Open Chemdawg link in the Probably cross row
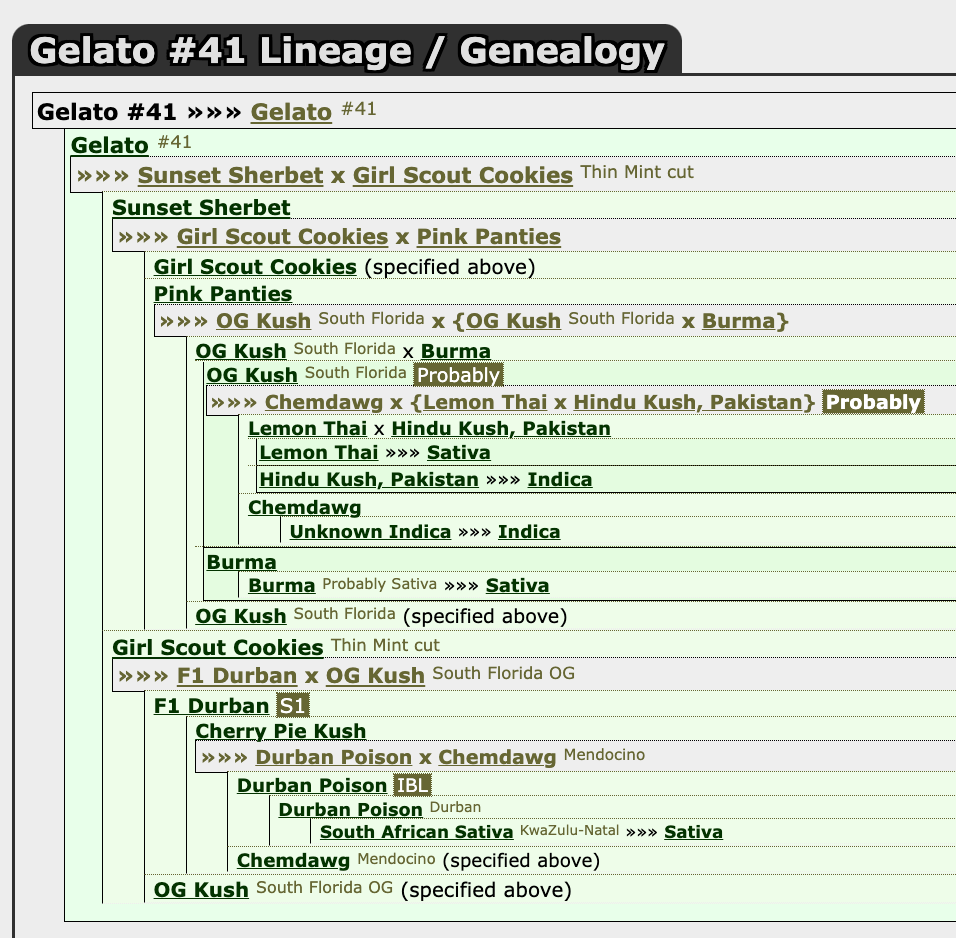The height and width of the screenshot is (938, 956). [324, 403]
